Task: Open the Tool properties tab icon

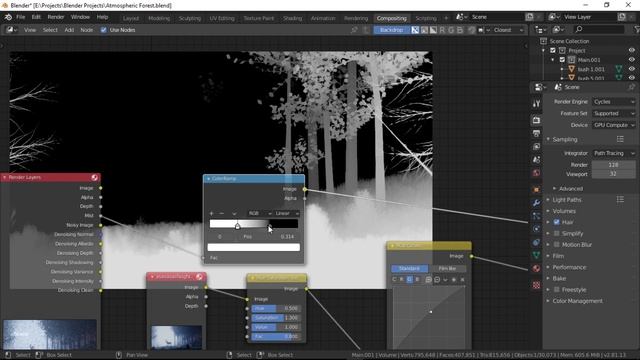Action: 536,103
